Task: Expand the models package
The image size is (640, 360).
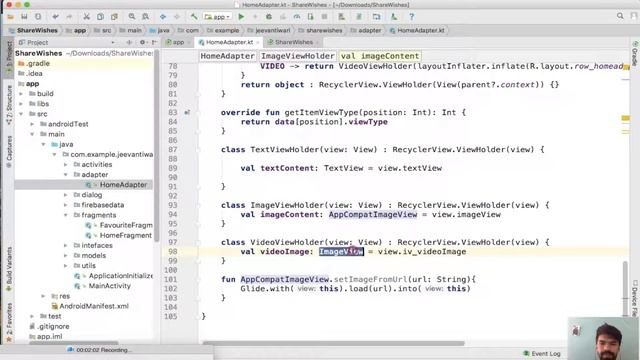Action: coord(66,256)
